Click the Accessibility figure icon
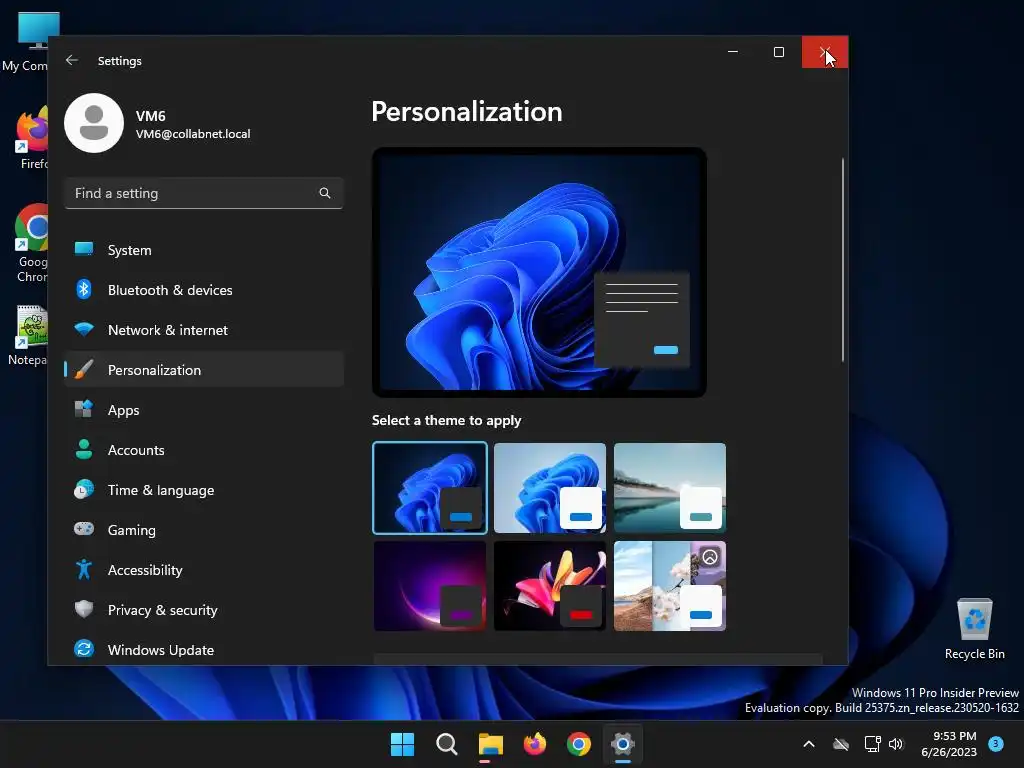This screenshot has height=768, width=1024. click(x=84, y=569)
